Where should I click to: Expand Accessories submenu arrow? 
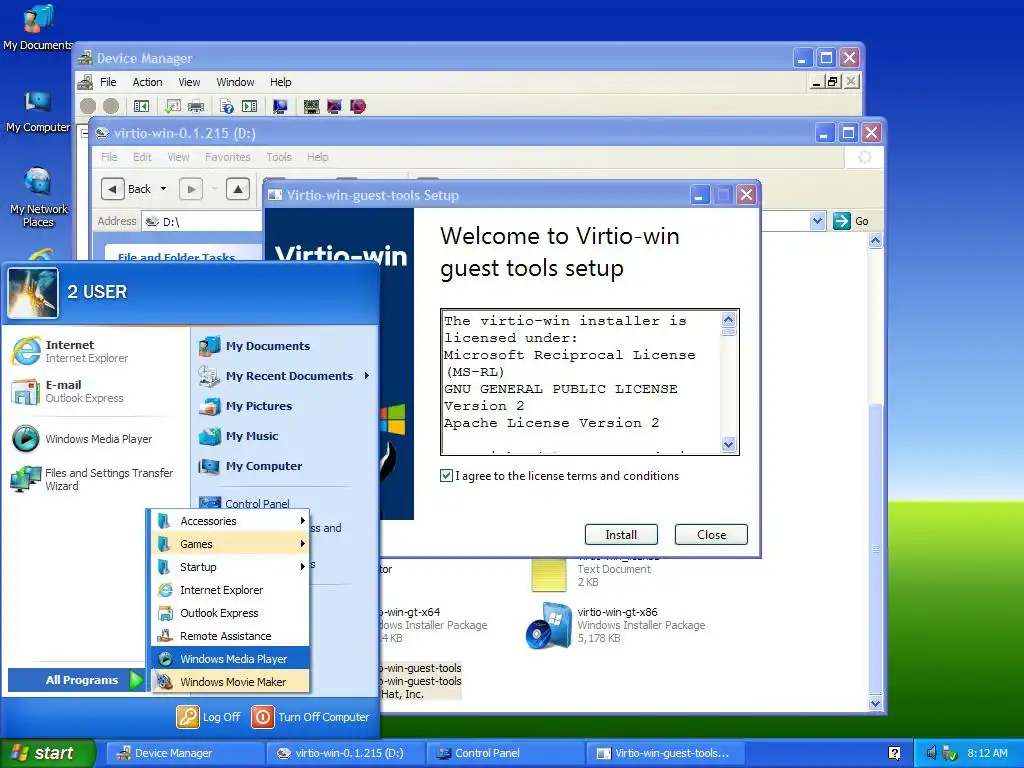pos(302,520)
